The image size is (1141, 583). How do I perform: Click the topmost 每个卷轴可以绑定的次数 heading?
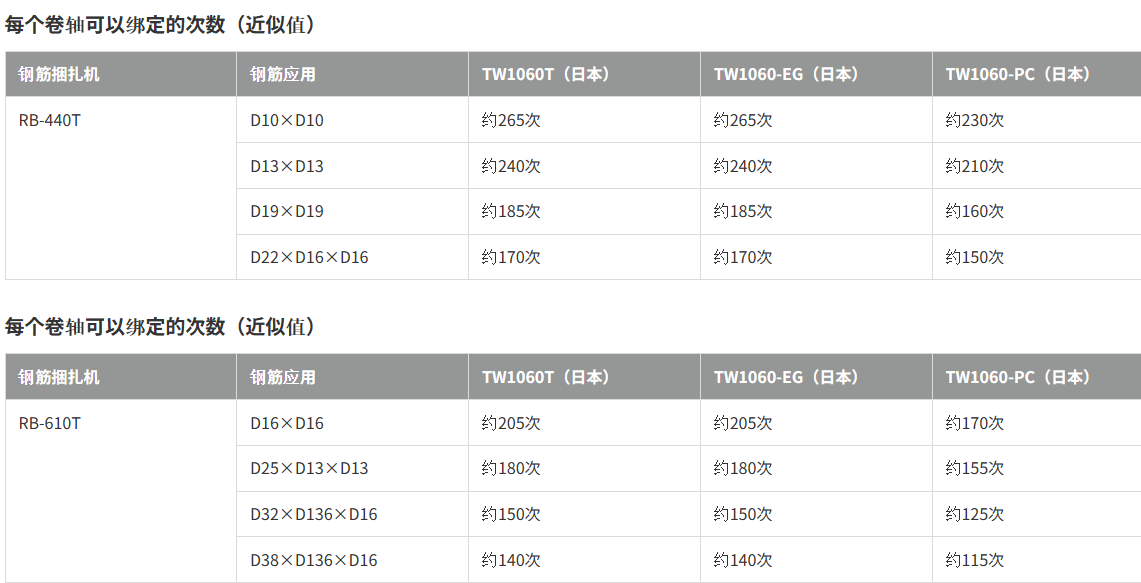point(161,25)
